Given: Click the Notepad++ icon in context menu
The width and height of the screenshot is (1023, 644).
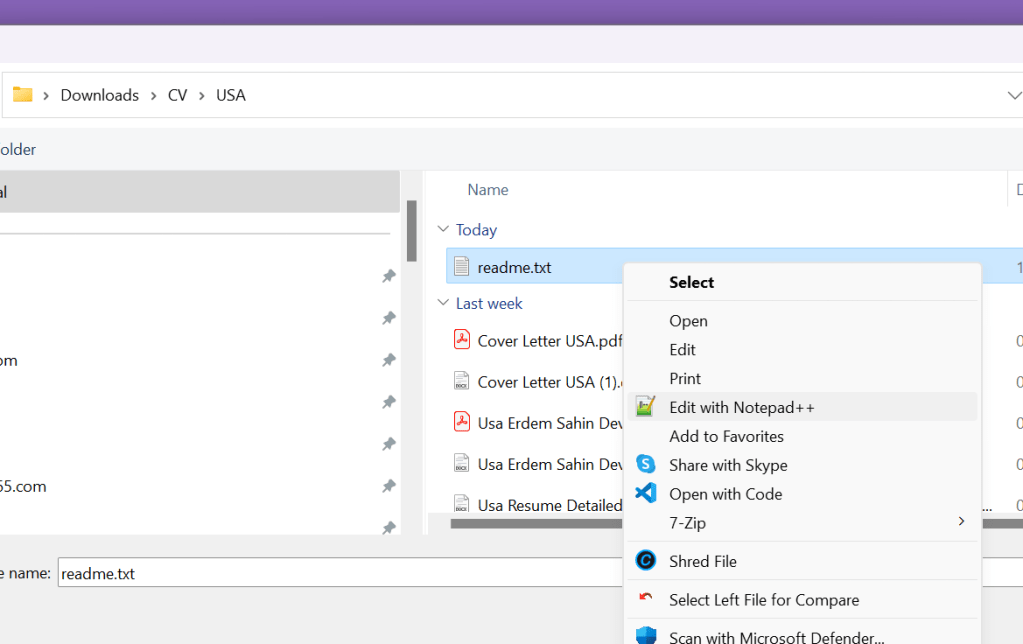Looking at the screenshot, I should (645, 406).
